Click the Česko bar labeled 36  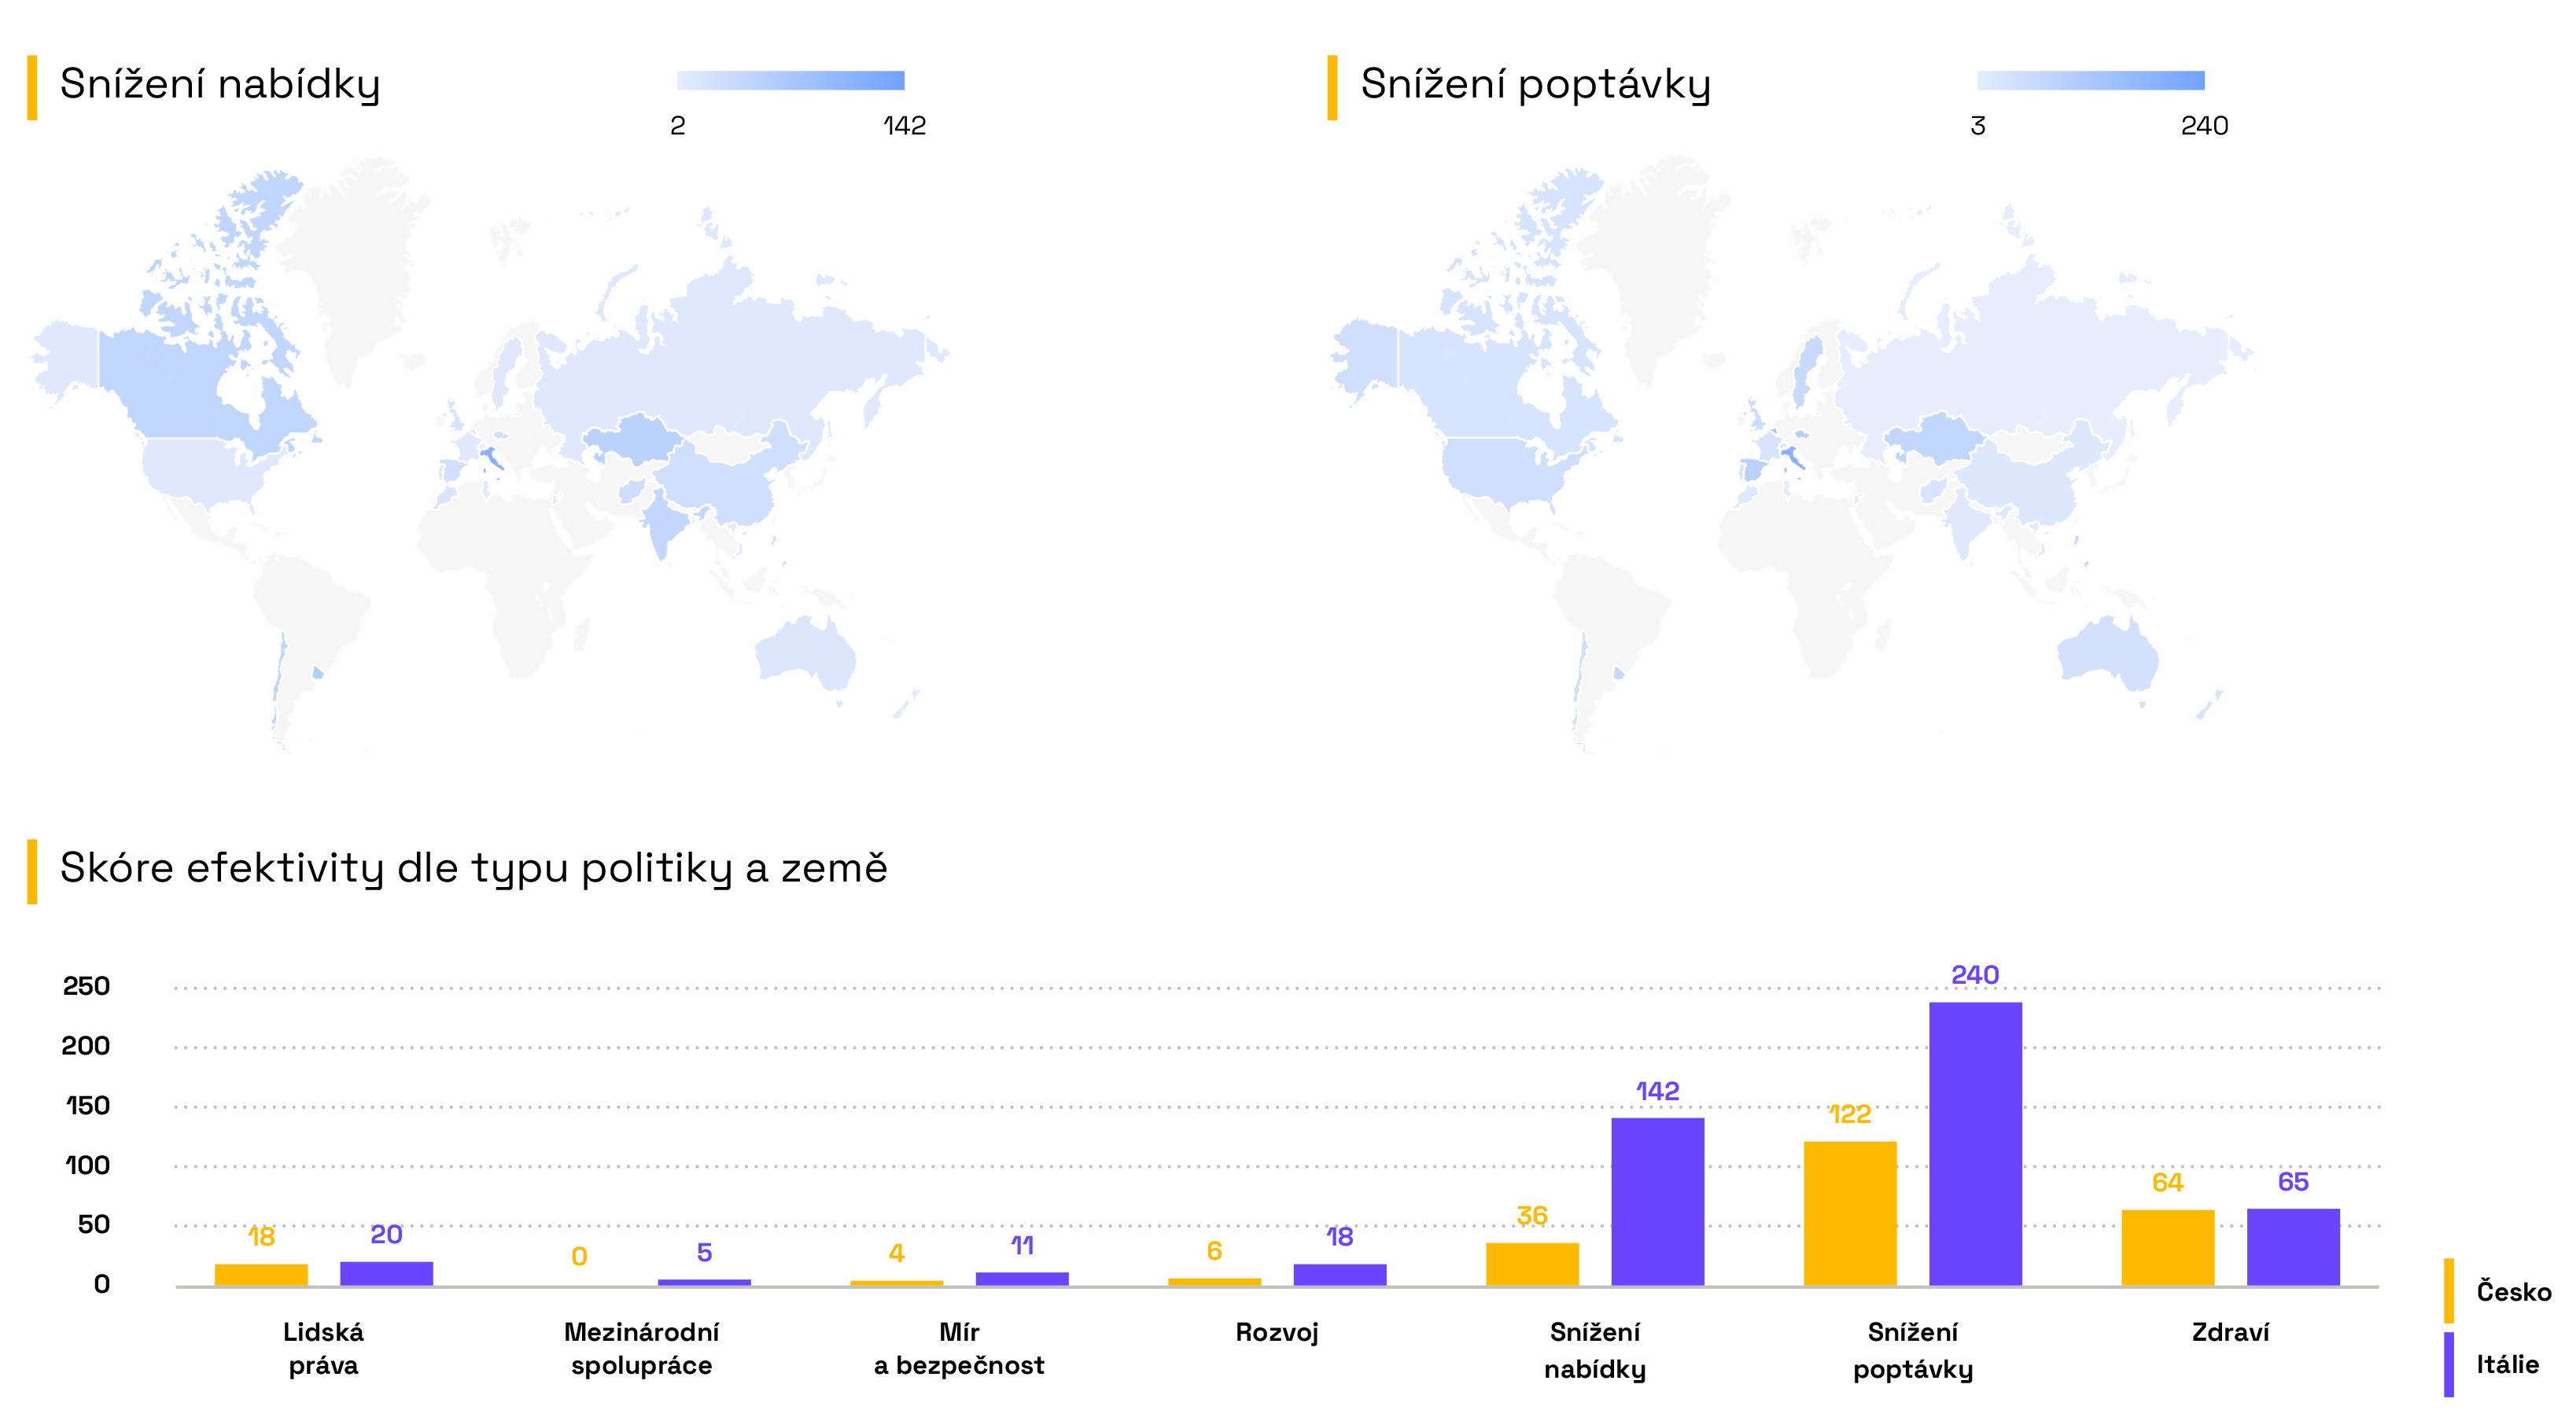tap(1532, 1264)
